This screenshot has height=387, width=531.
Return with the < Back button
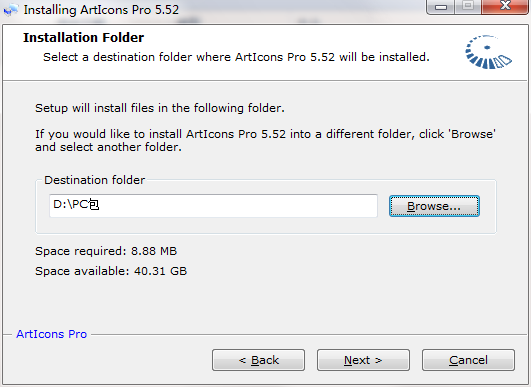coord(258,360)
